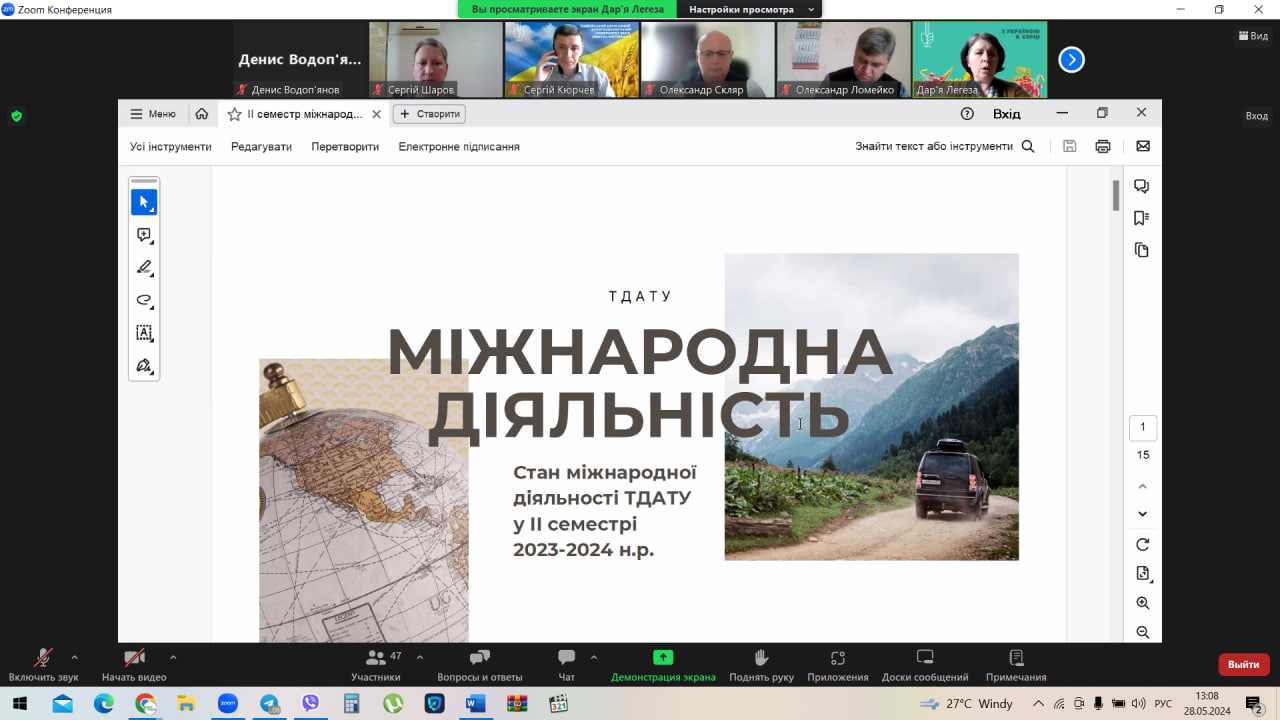Open the Acrobat home icon
The width and height of the screenshot is (1280, 720).
pyautogui.click(x=202, y=114)
